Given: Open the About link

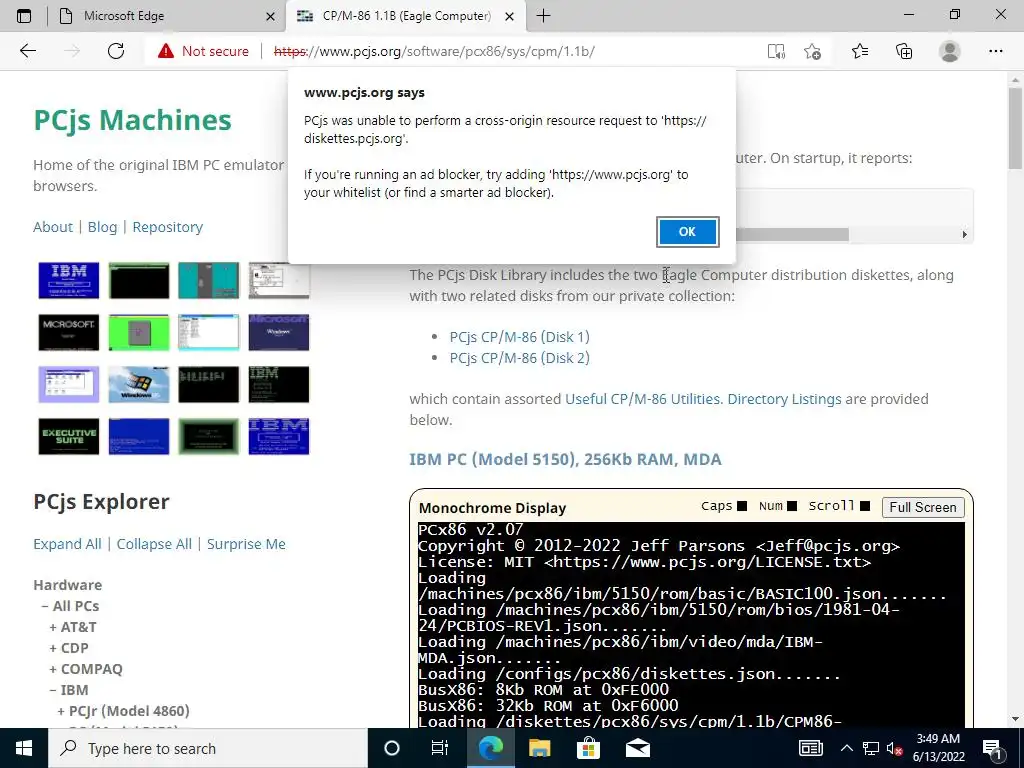Looking at the screenshot, I should point(53,227).
